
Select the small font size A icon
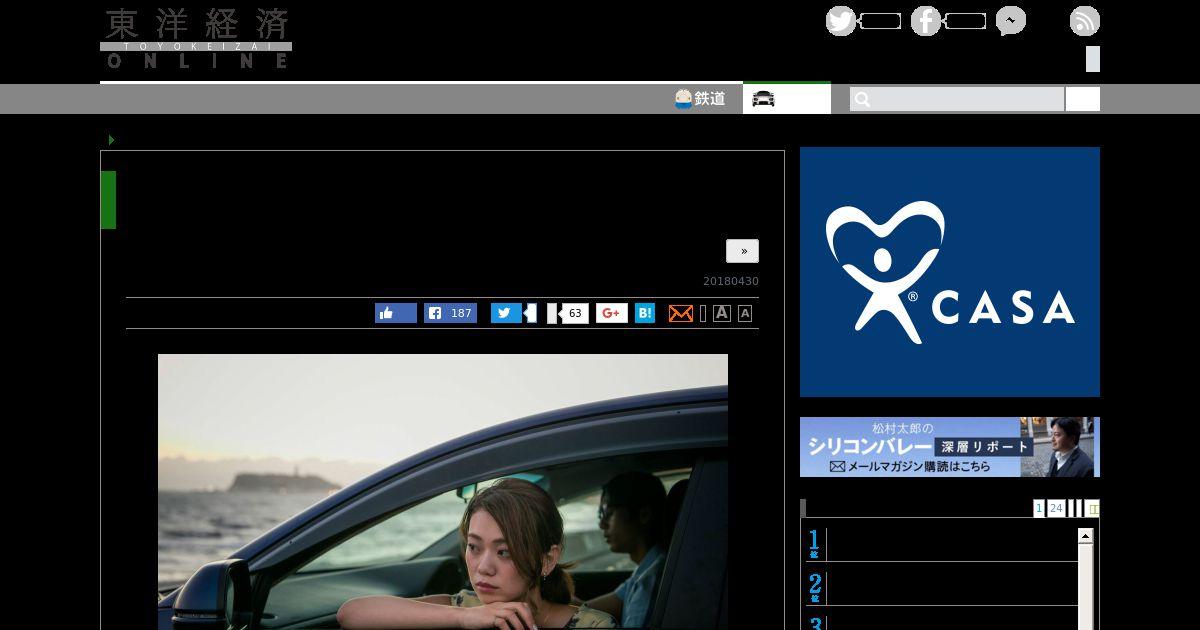click(x=745, y=313)
